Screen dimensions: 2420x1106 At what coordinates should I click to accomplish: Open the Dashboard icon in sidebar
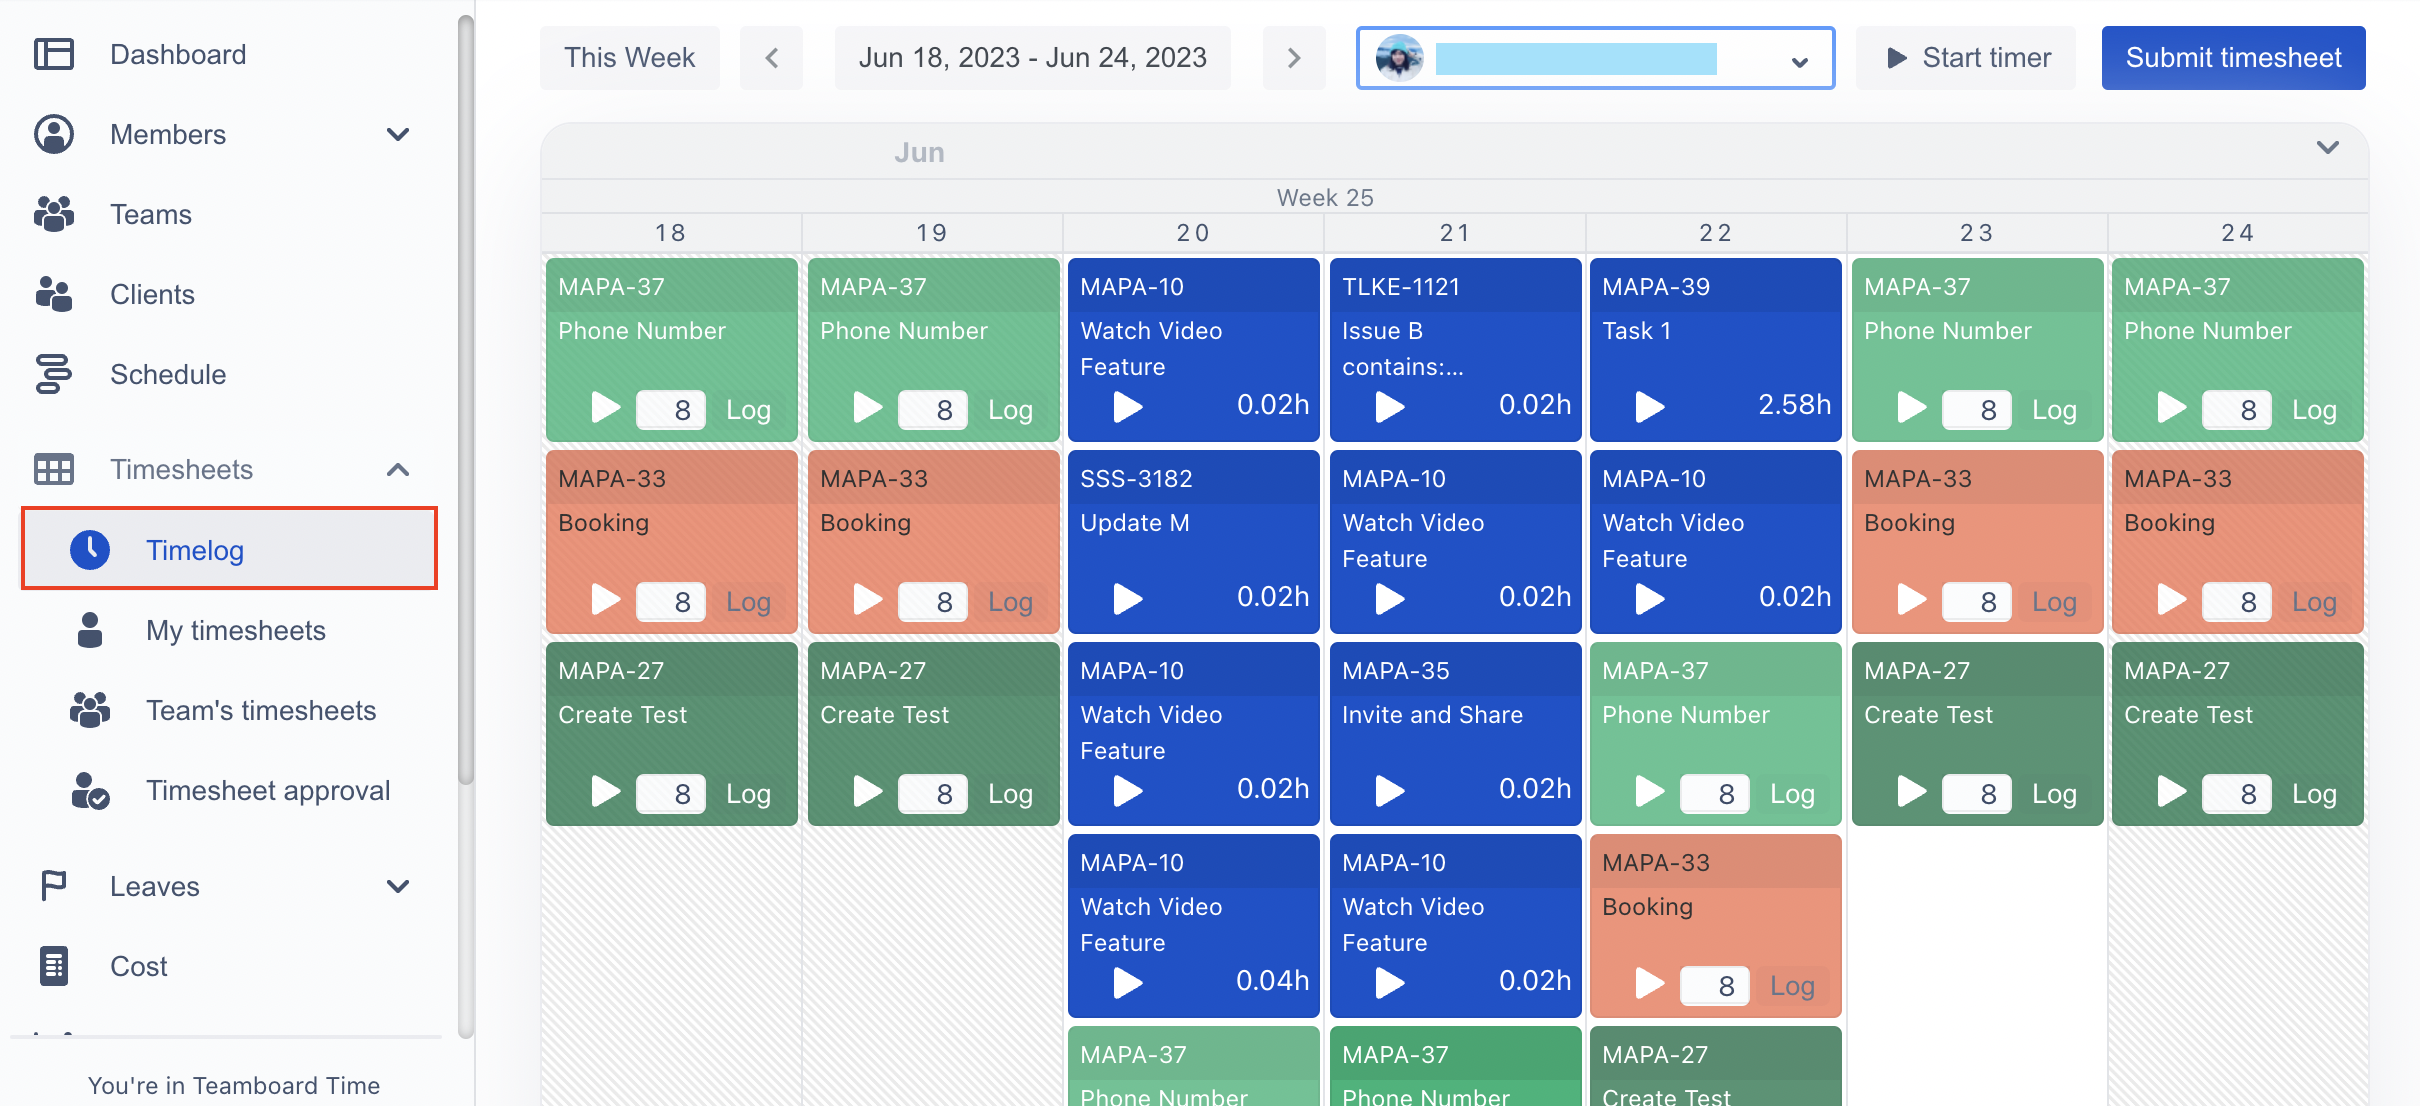pos(54,54)
